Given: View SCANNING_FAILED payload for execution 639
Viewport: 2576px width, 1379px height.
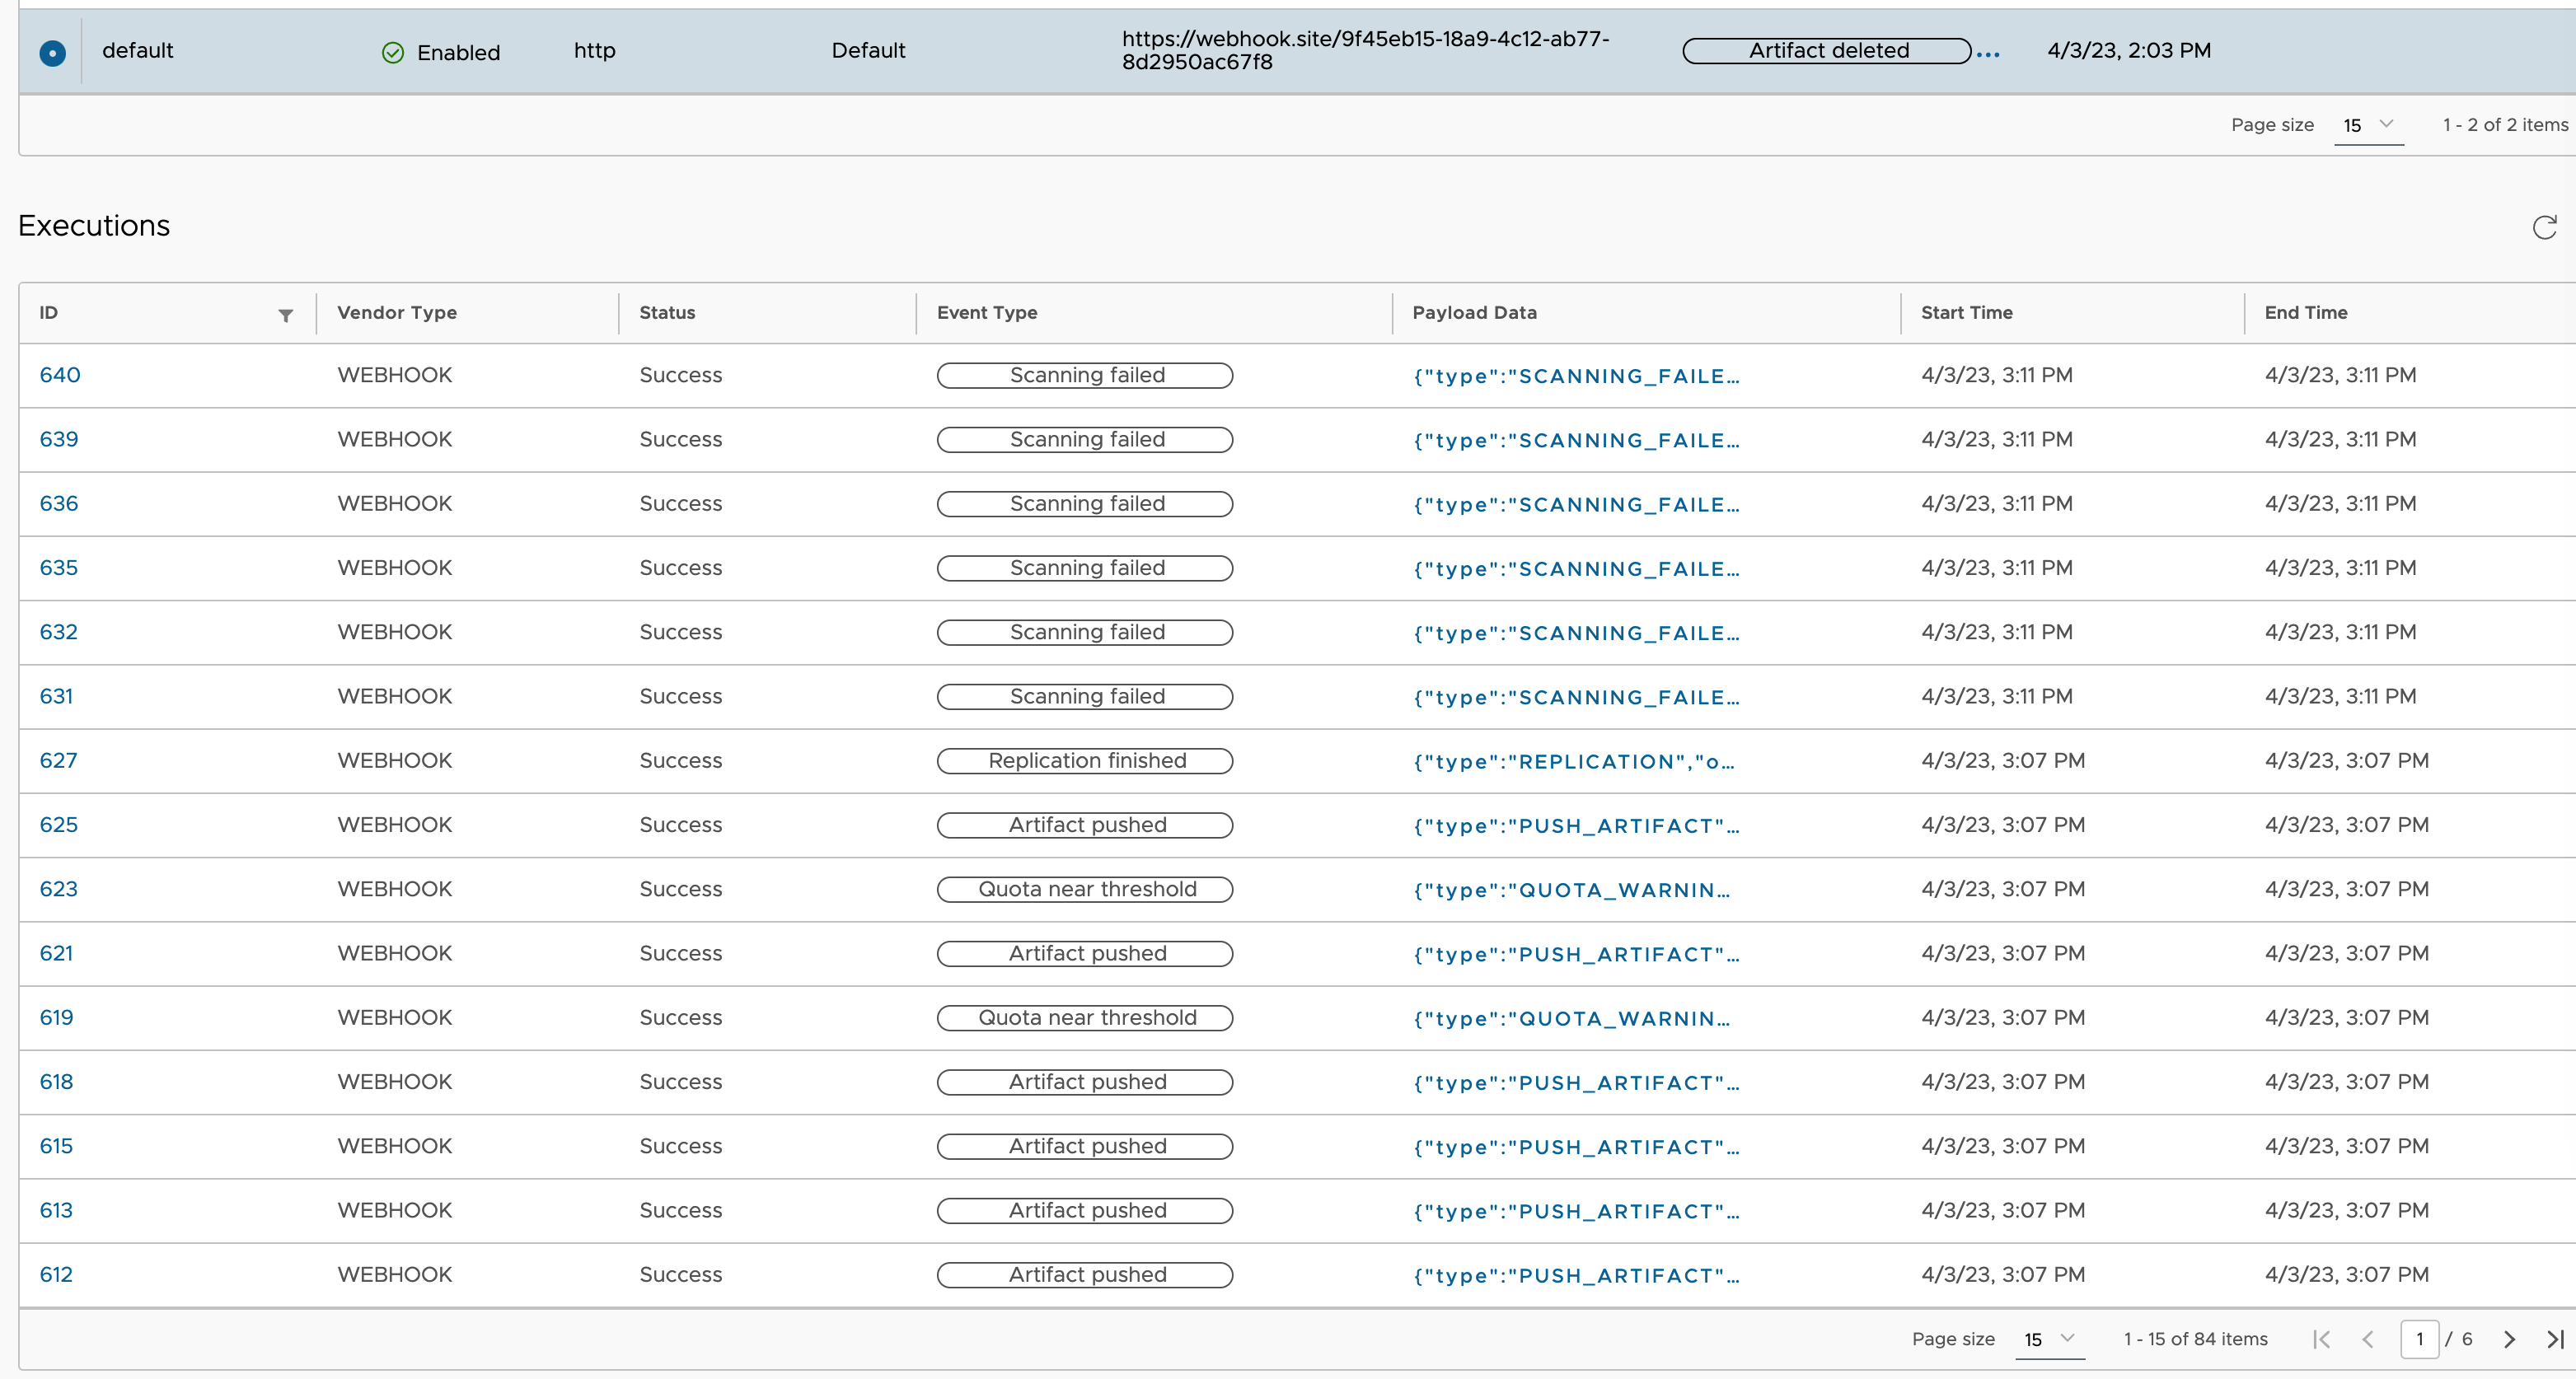Looking at the screenshot, I should pyautogui.click(x=1576, y=439).
